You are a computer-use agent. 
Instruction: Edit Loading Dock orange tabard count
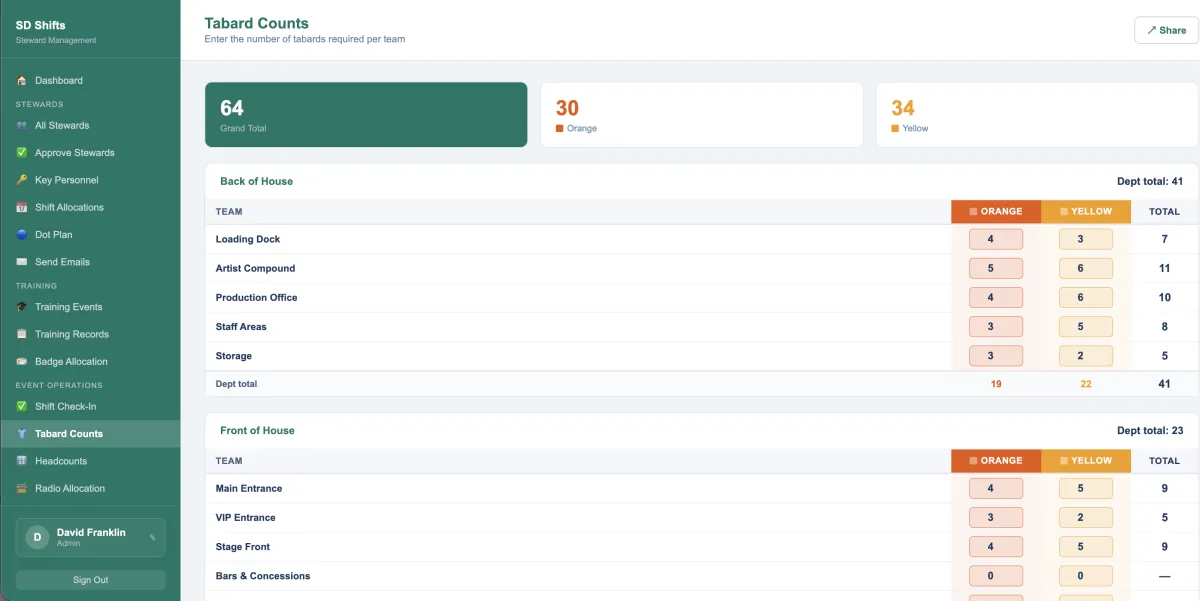click(995, 239)
